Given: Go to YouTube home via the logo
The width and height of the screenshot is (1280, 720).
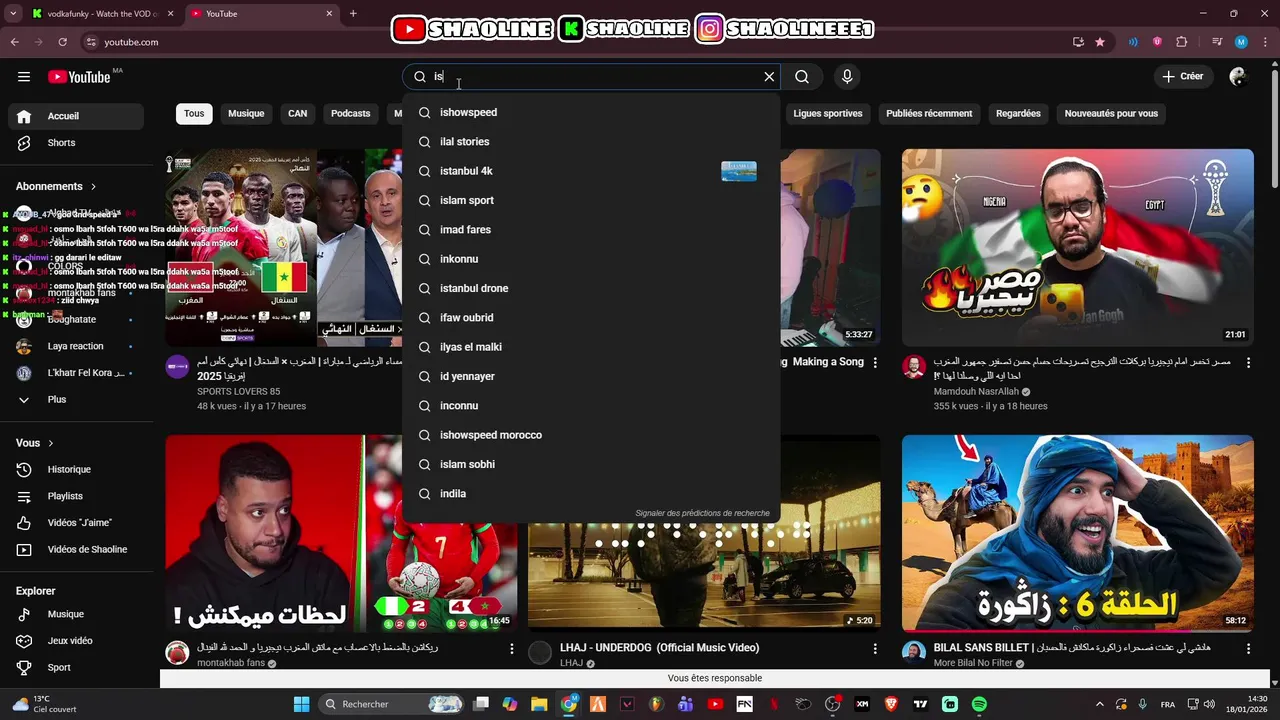Looking at the screenshot, I should coord(79,77).
